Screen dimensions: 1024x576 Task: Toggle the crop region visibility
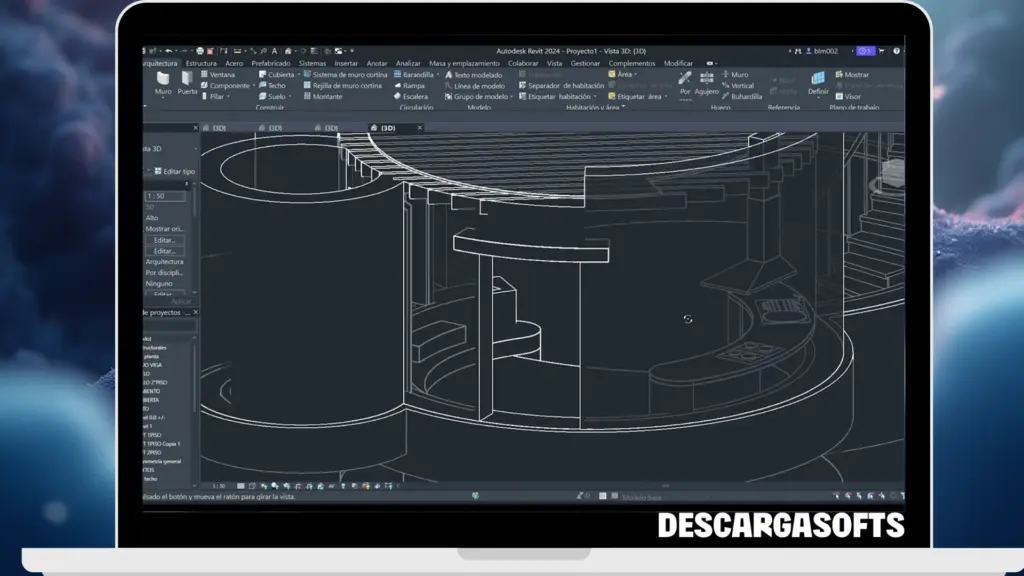309,487
